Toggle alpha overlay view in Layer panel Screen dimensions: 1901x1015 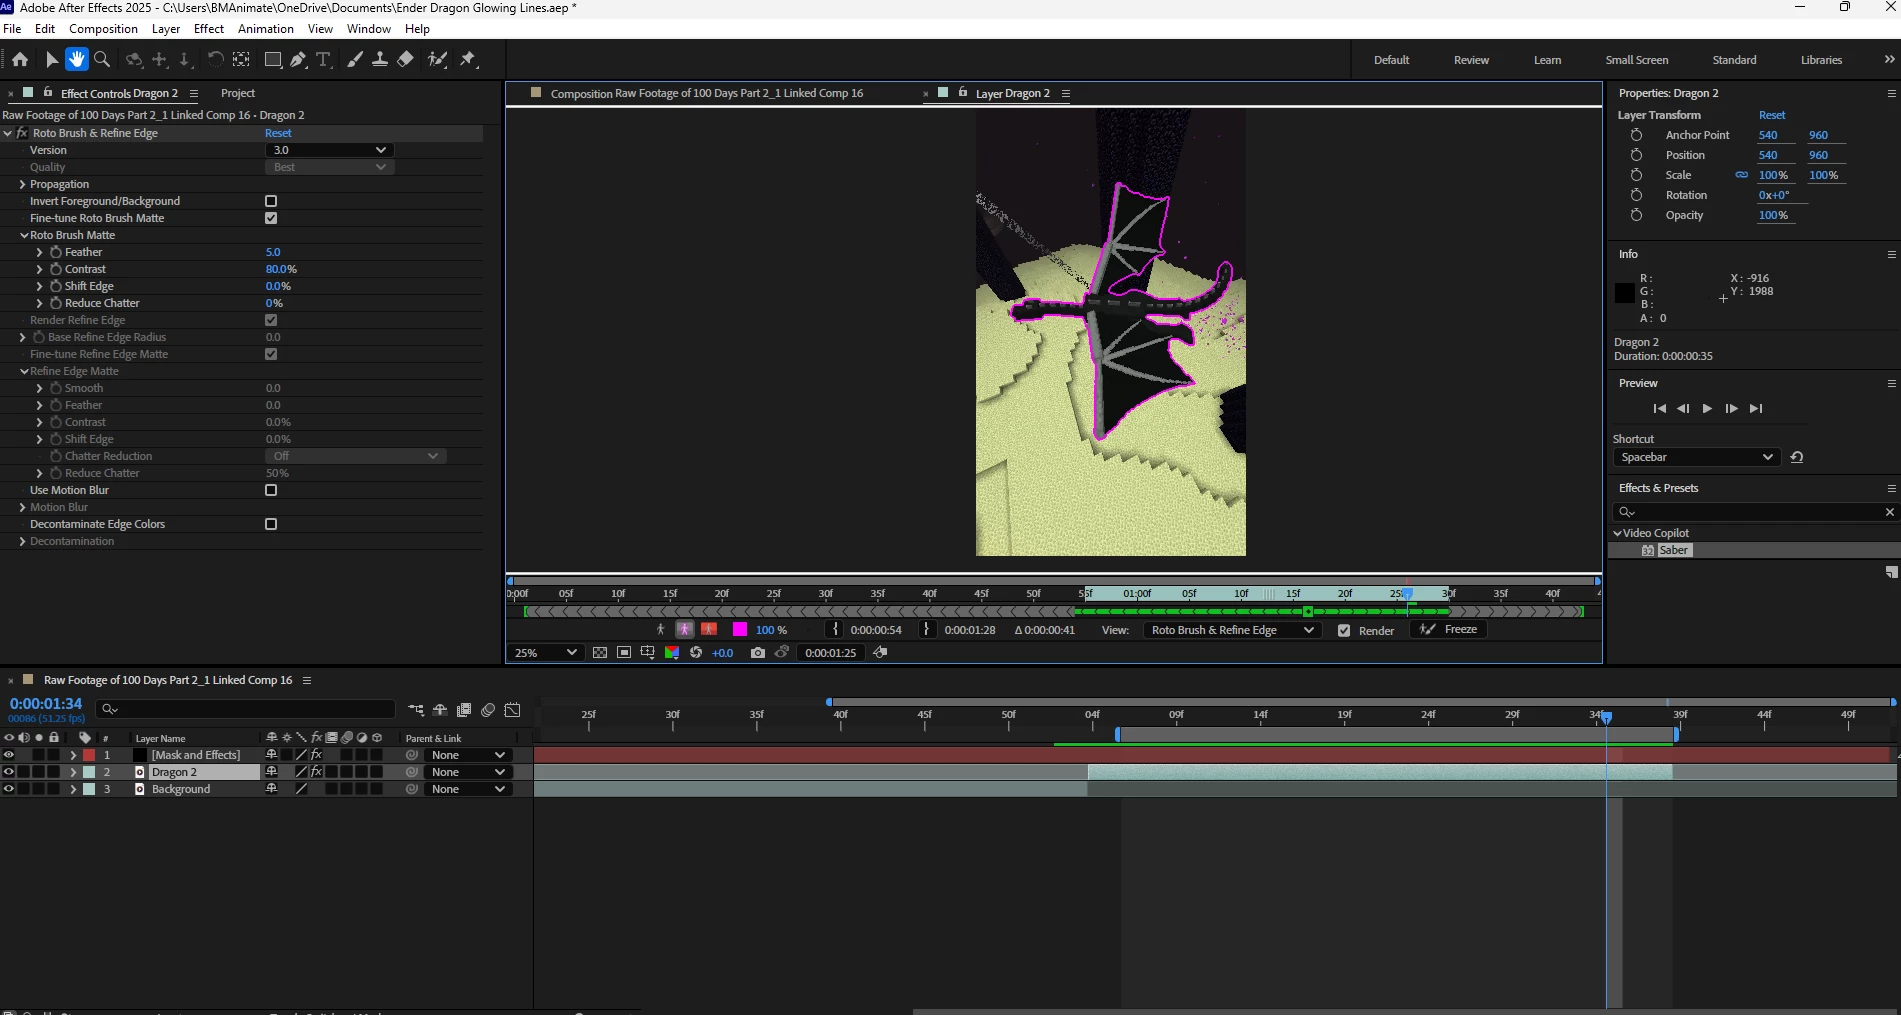(x=709, y=630)
